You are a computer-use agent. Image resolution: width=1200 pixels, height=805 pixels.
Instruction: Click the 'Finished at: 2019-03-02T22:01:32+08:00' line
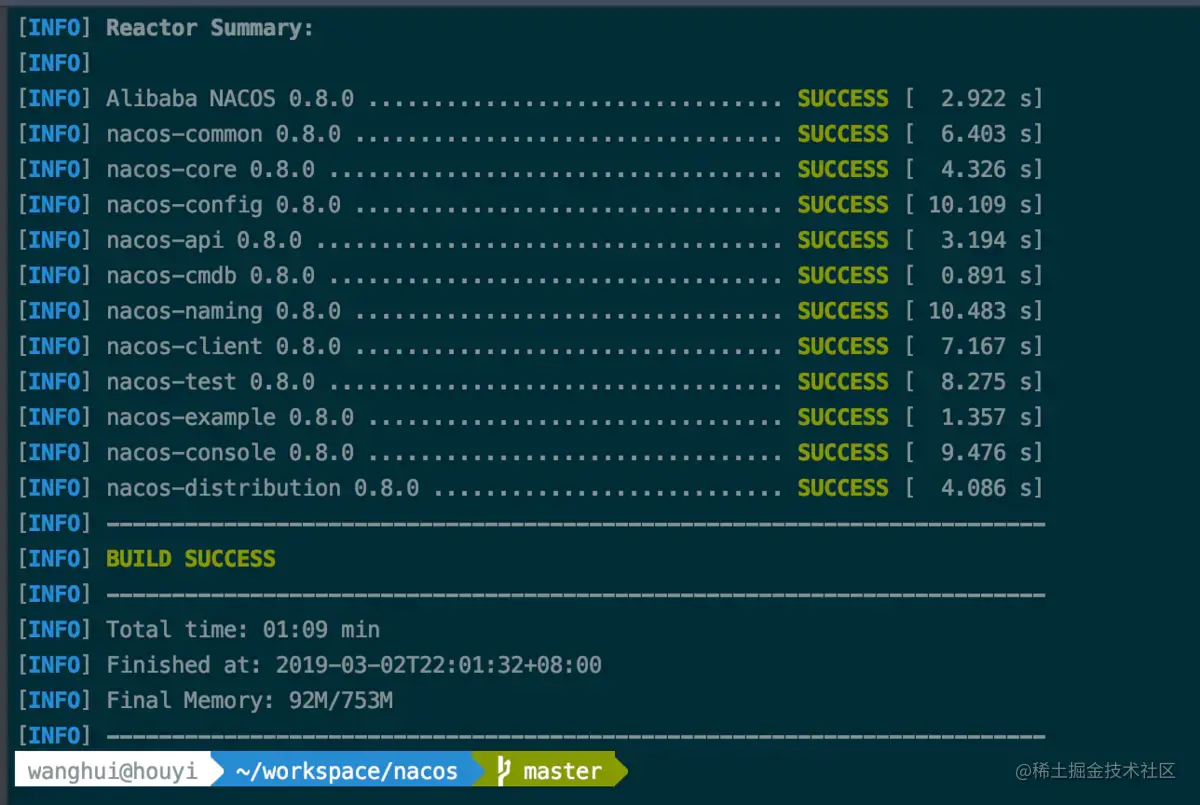(x=354, y=665)
